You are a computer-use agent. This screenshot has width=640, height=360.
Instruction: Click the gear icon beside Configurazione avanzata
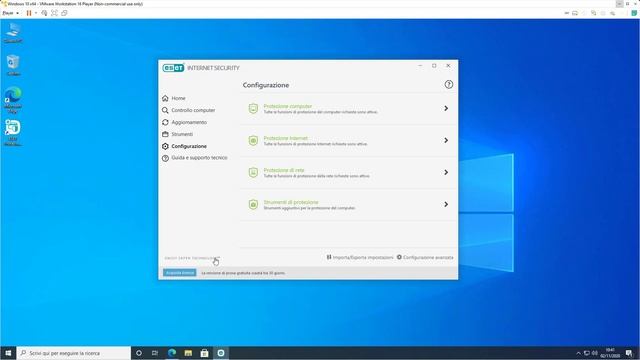tap(399, 257)
